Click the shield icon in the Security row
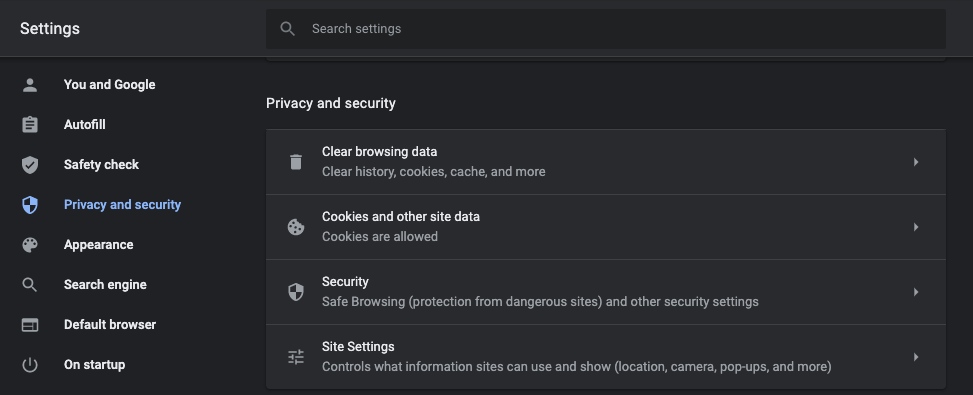 pyautogui.click(x=296, y=292)
